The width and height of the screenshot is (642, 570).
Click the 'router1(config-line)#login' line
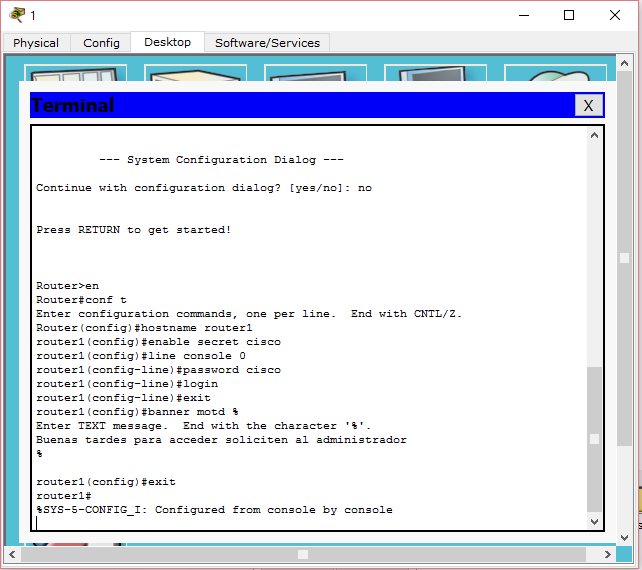127,384
